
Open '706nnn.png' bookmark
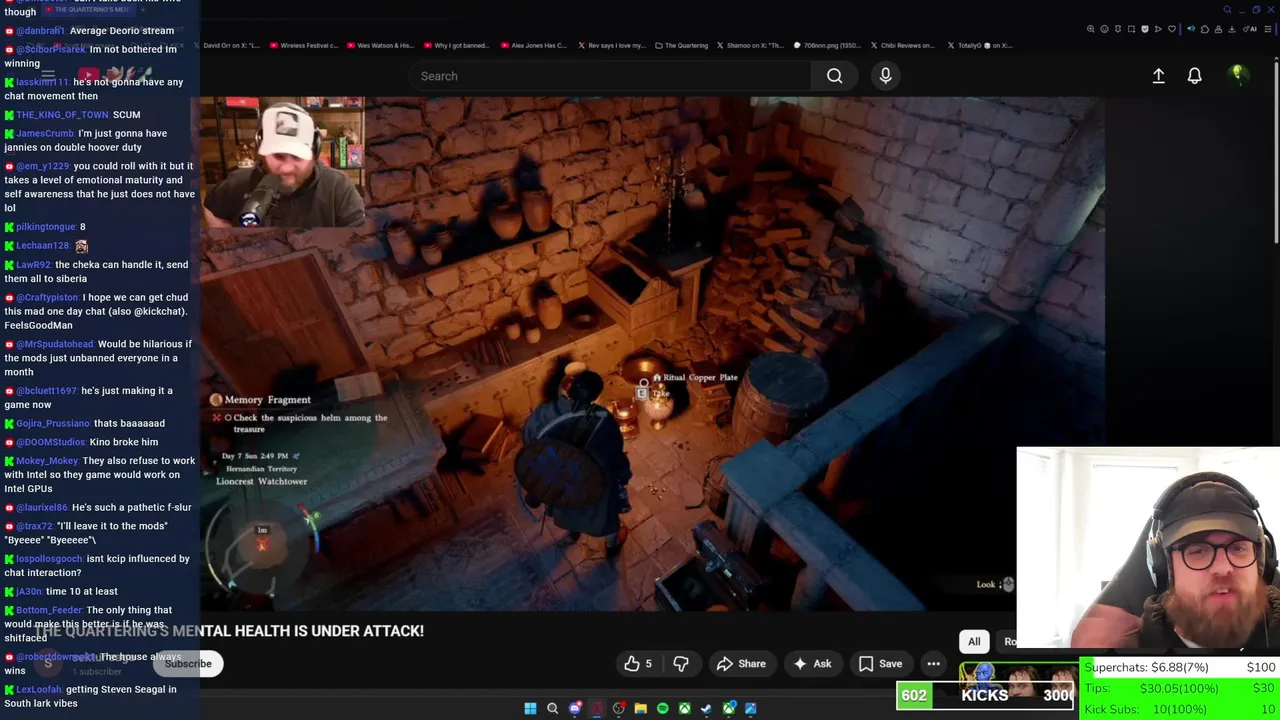(827, 45)
